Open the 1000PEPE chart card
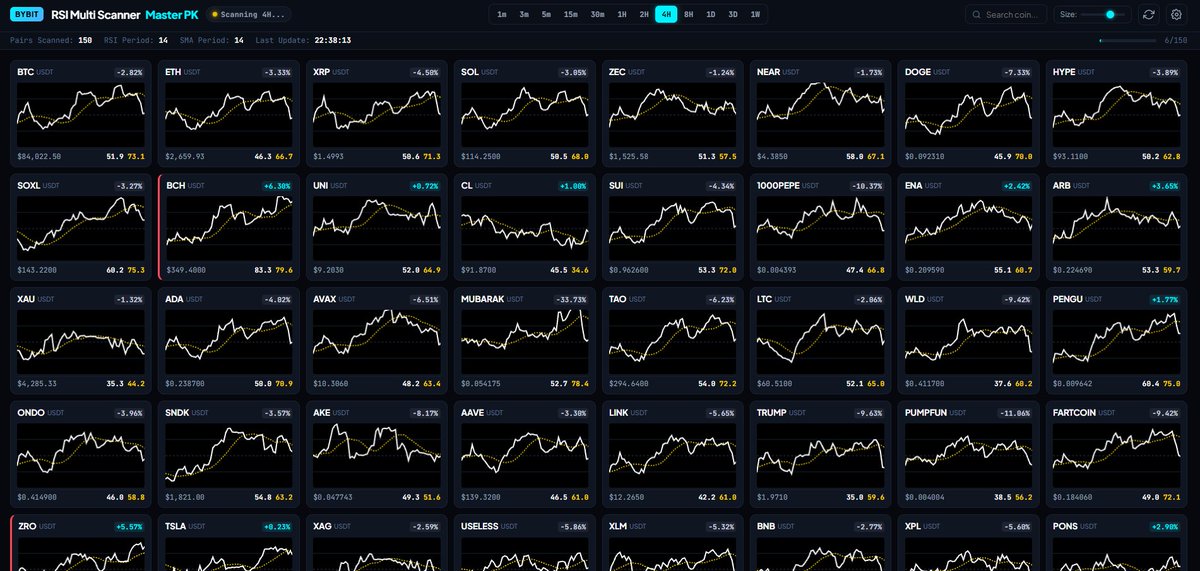Viewport: 1200px width, 571px height. [820, 227]
